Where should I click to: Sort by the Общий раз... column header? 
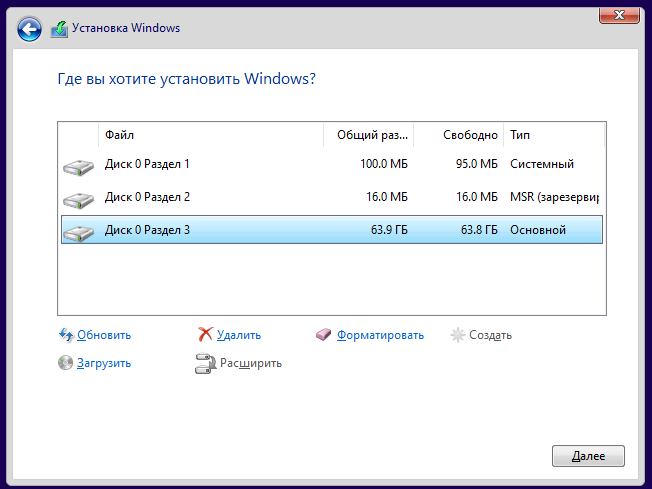368,135
